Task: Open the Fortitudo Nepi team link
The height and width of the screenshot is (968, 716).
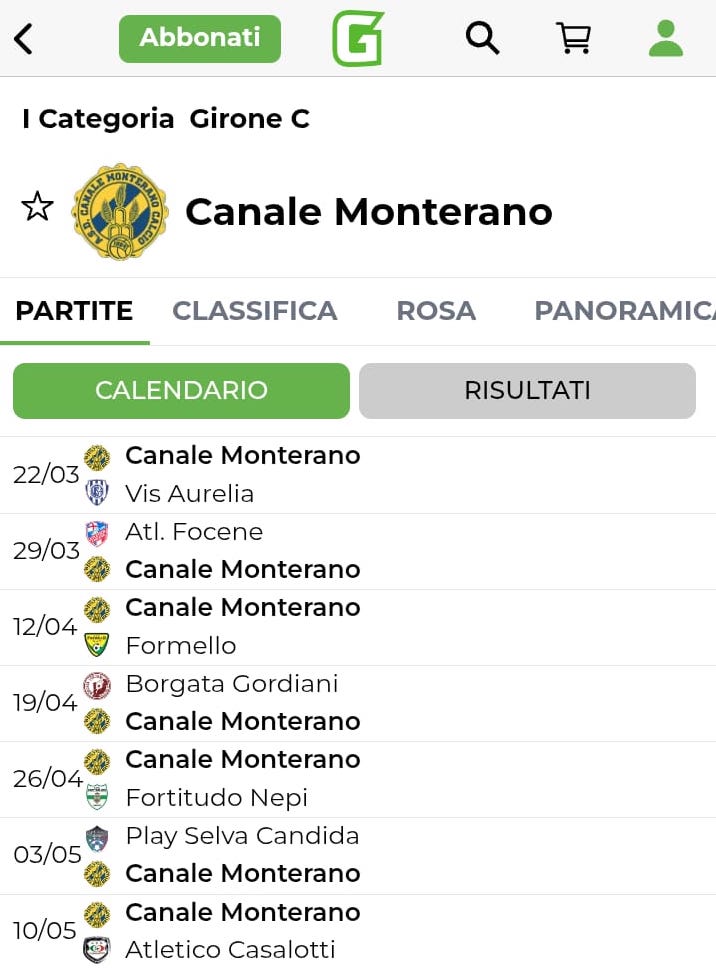Action: coord(216,798)
